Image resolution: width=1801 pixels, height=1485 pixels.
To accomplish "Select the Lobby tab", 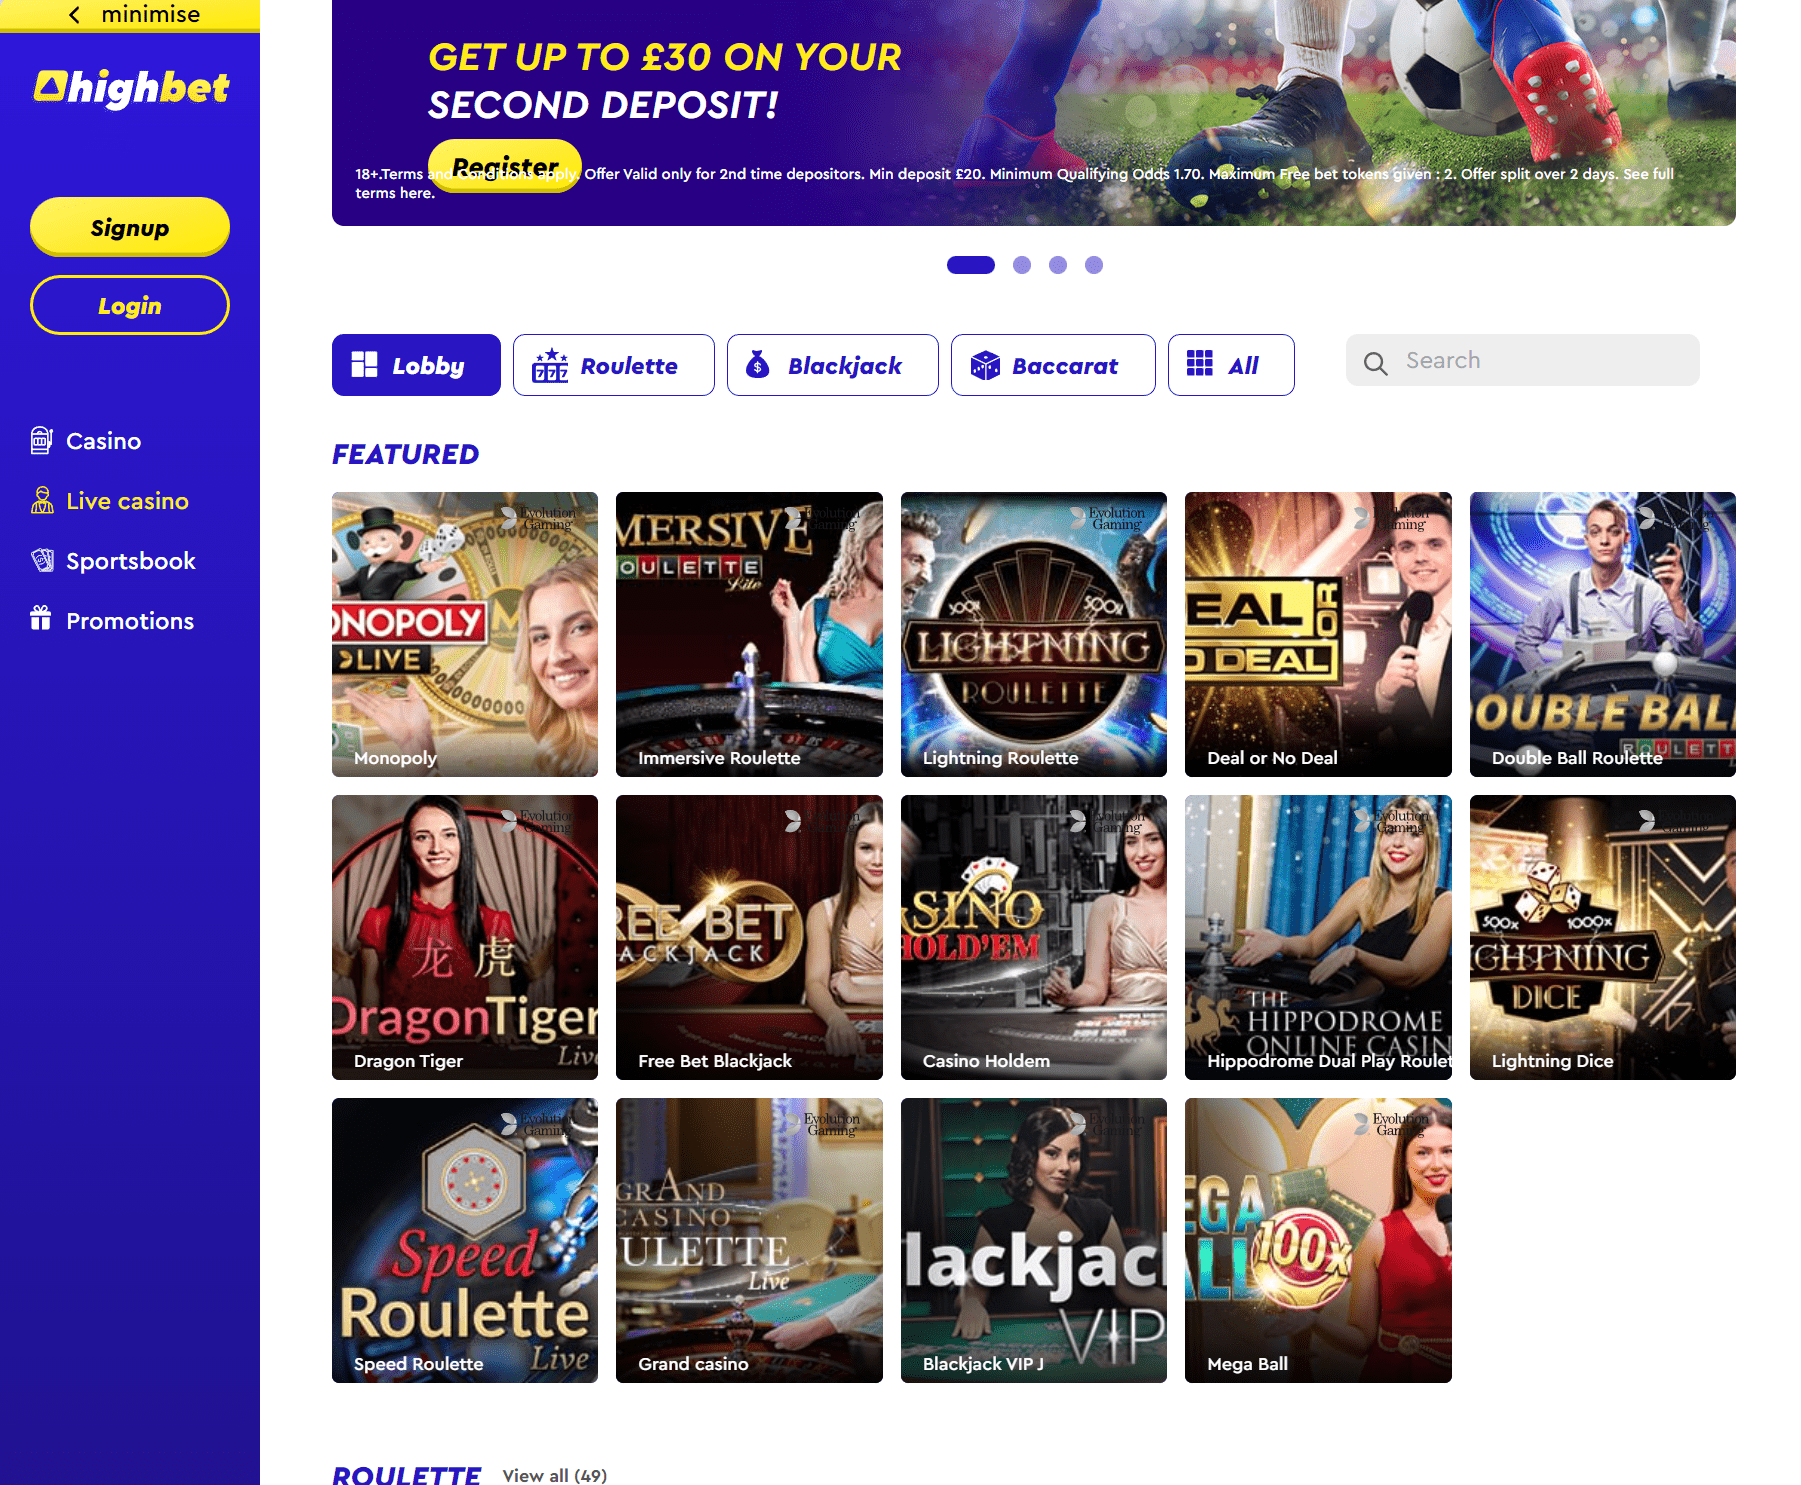I will [x=416, y=365].
